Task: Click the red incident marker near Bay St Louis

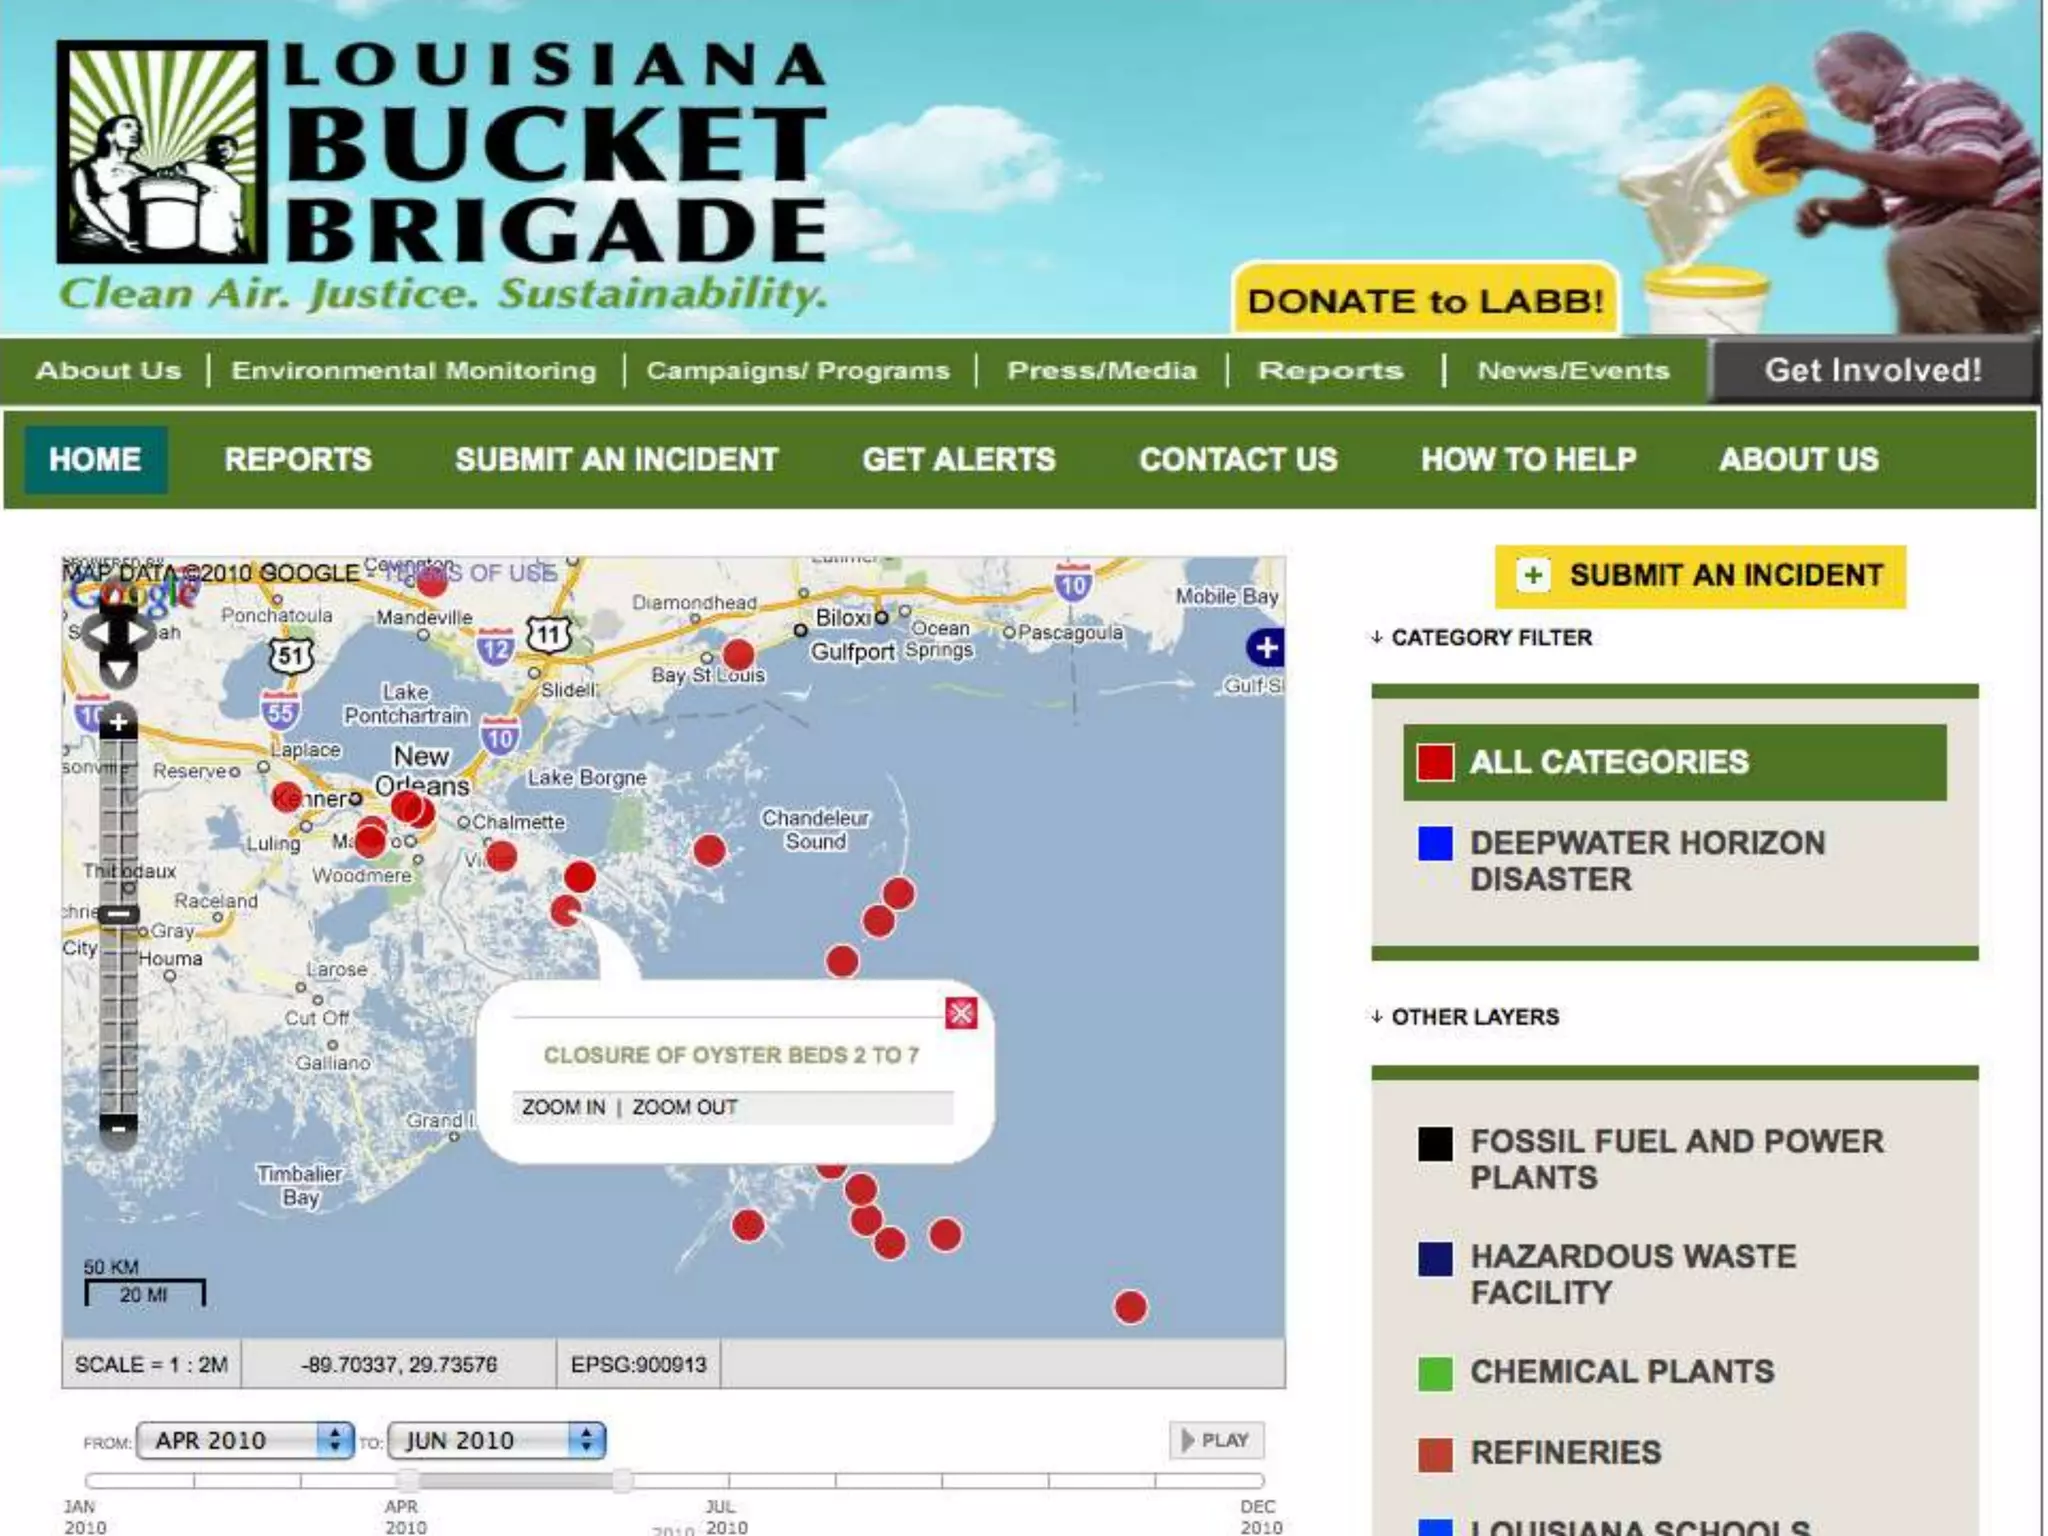Action: (738, 655)
